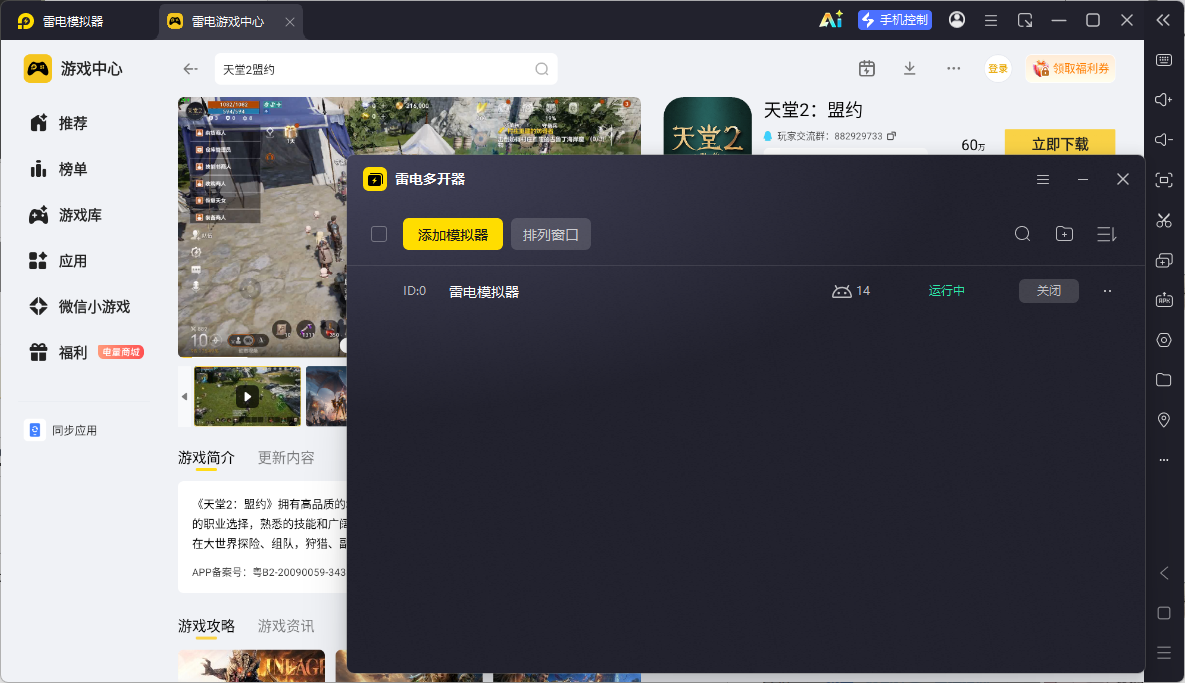Open 福利 welfare in left navigation
Image resolution: width=1185 pixels, height=683 pixels.
click(x=85, y=353)
